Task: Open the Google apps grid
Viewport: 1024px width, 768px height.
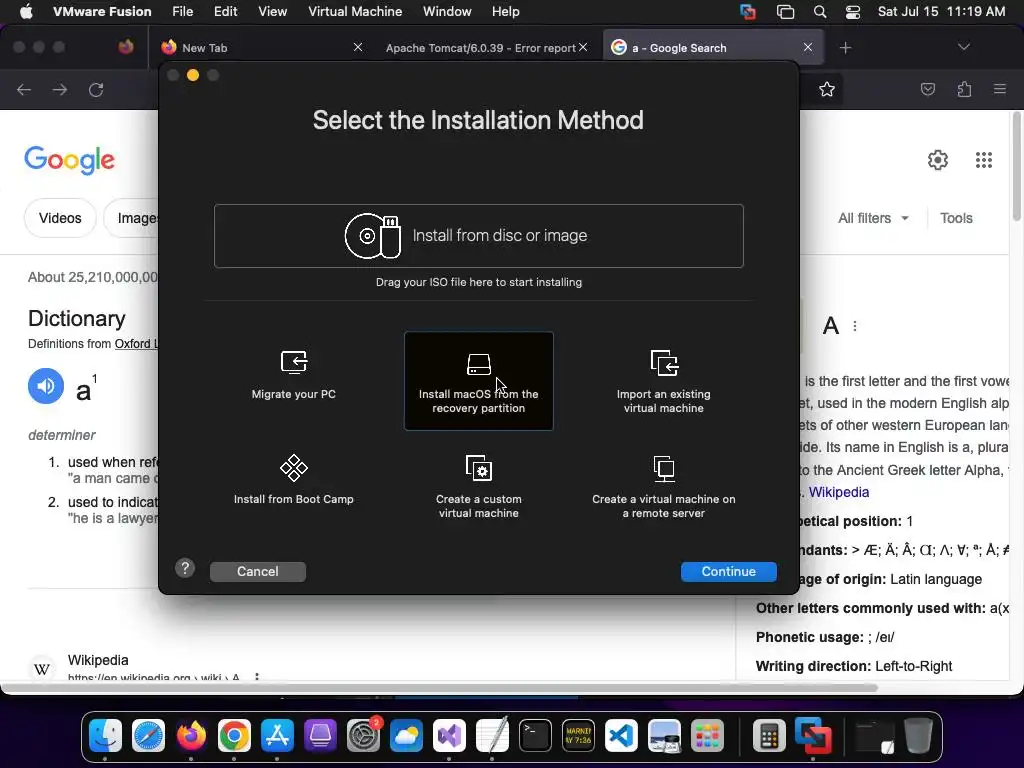Action: pyautogui.click(x=984, y=160)
